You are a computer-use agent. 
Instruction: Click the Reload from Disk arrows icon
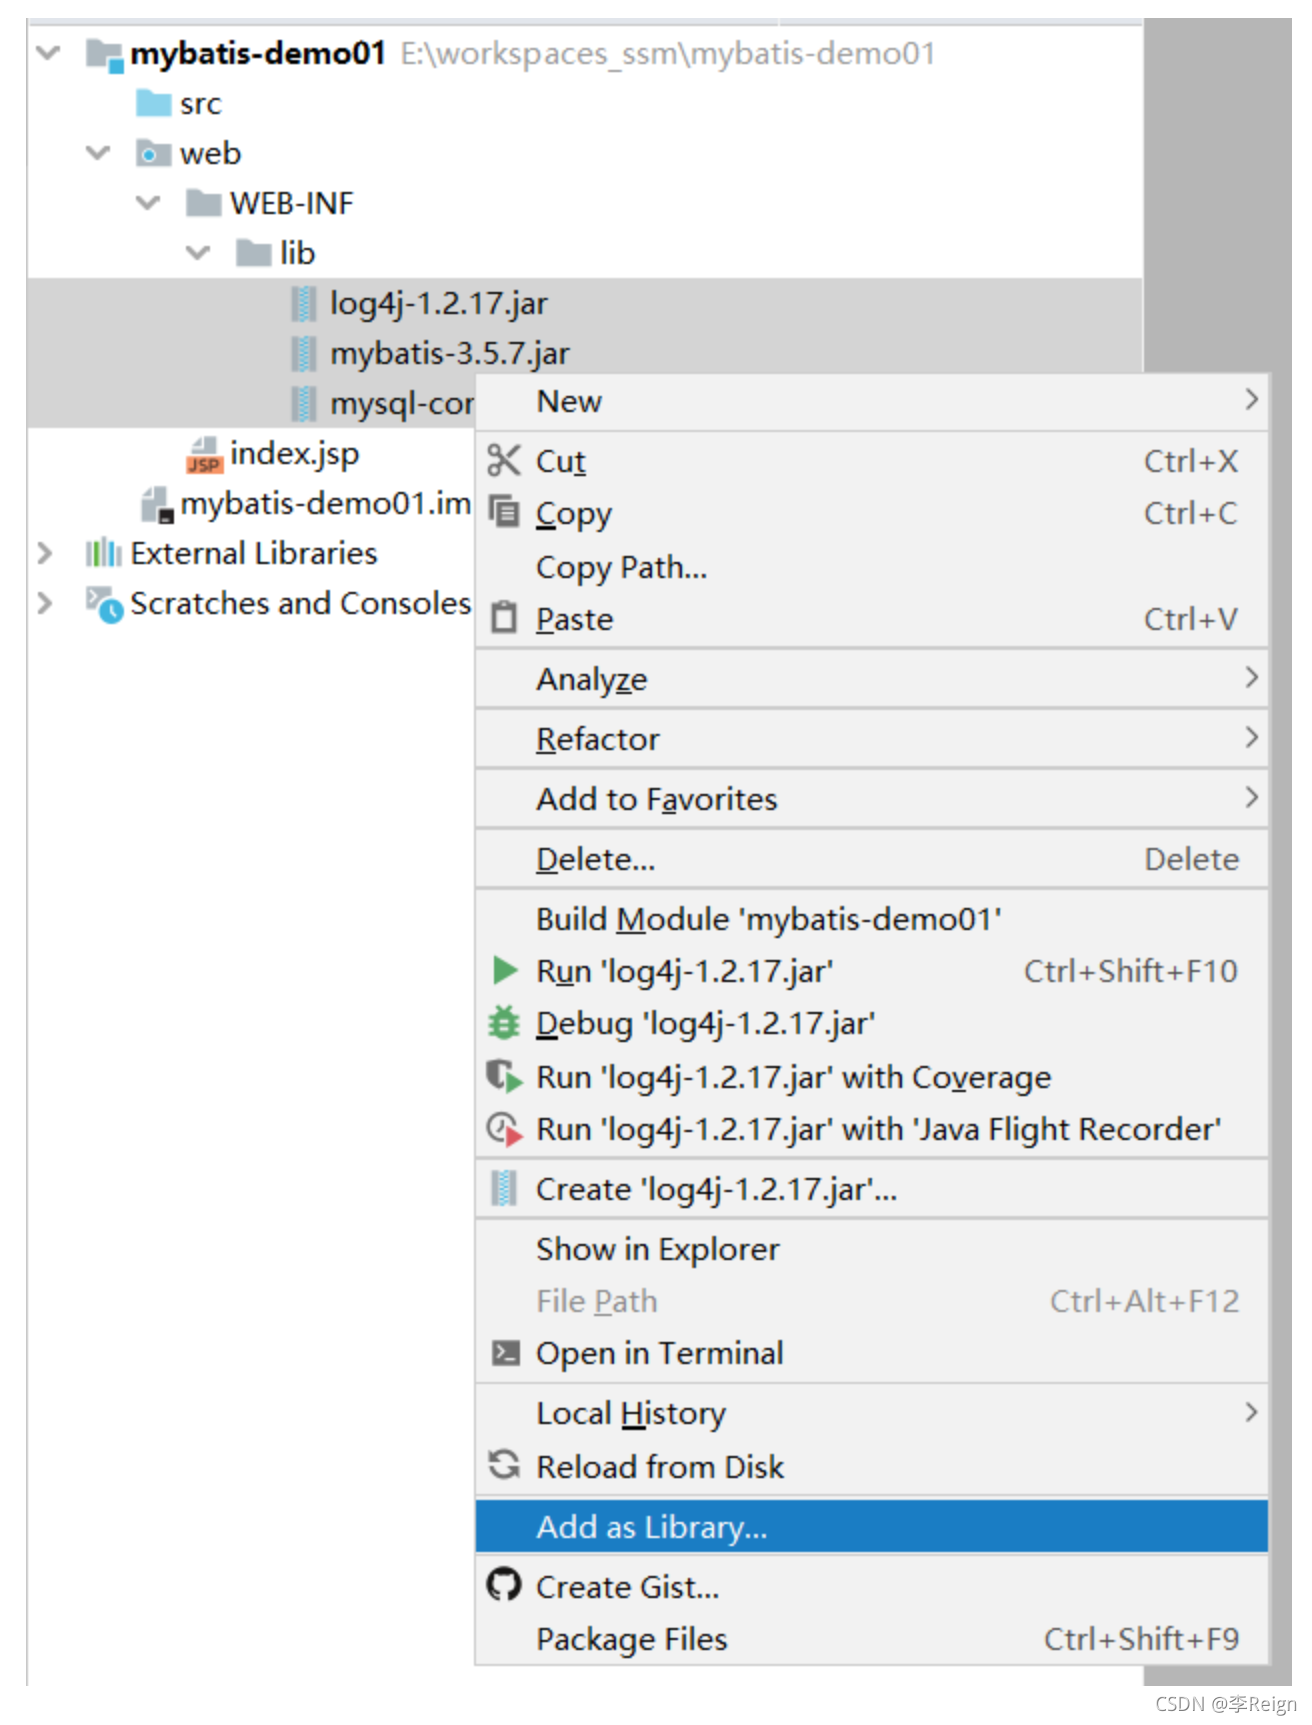(504, 1465)
